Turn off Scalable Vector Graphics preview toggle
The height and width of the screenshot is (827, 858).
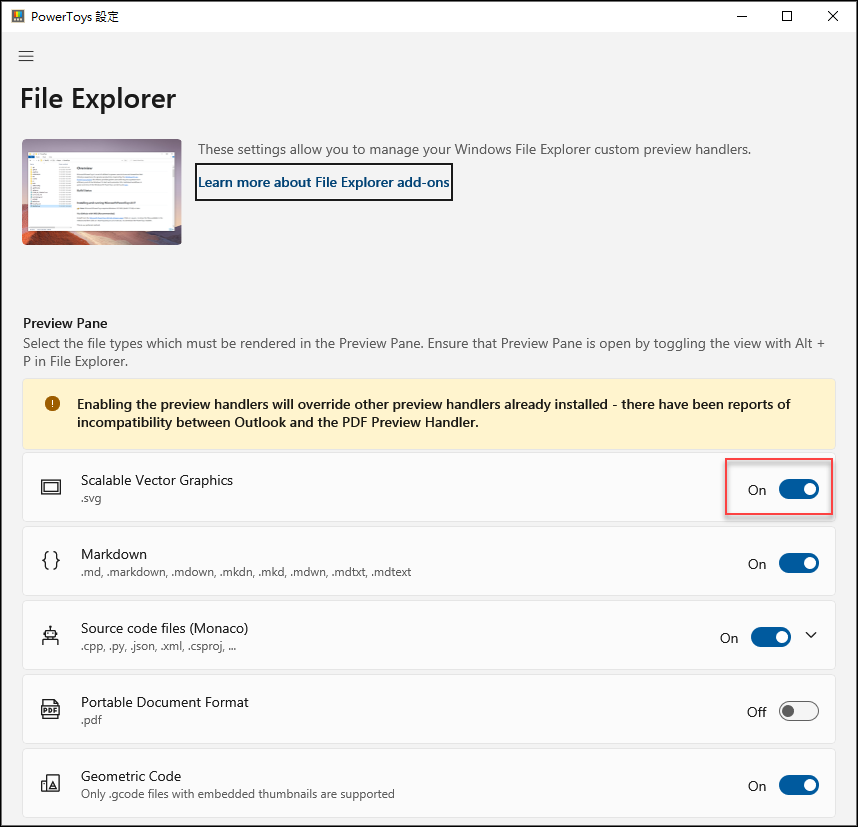click(x=798, y=489)
